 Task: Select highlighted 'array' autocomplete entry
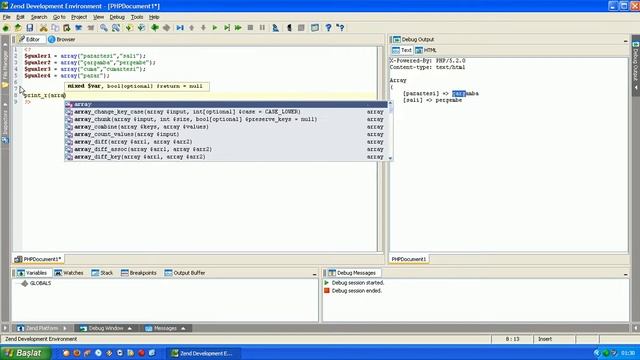tap(226, 104)
